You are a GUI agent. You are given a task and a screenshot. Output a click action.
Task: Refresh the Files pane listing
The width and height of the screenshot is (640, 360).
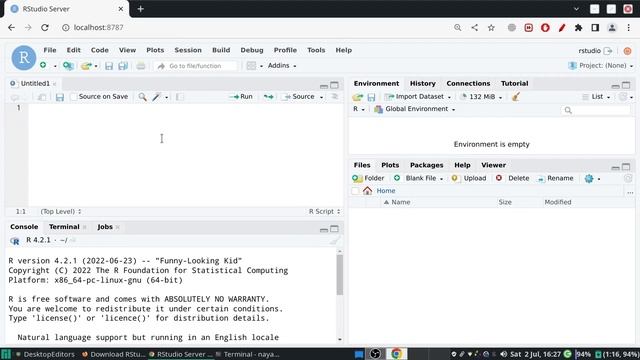(628, 178)
